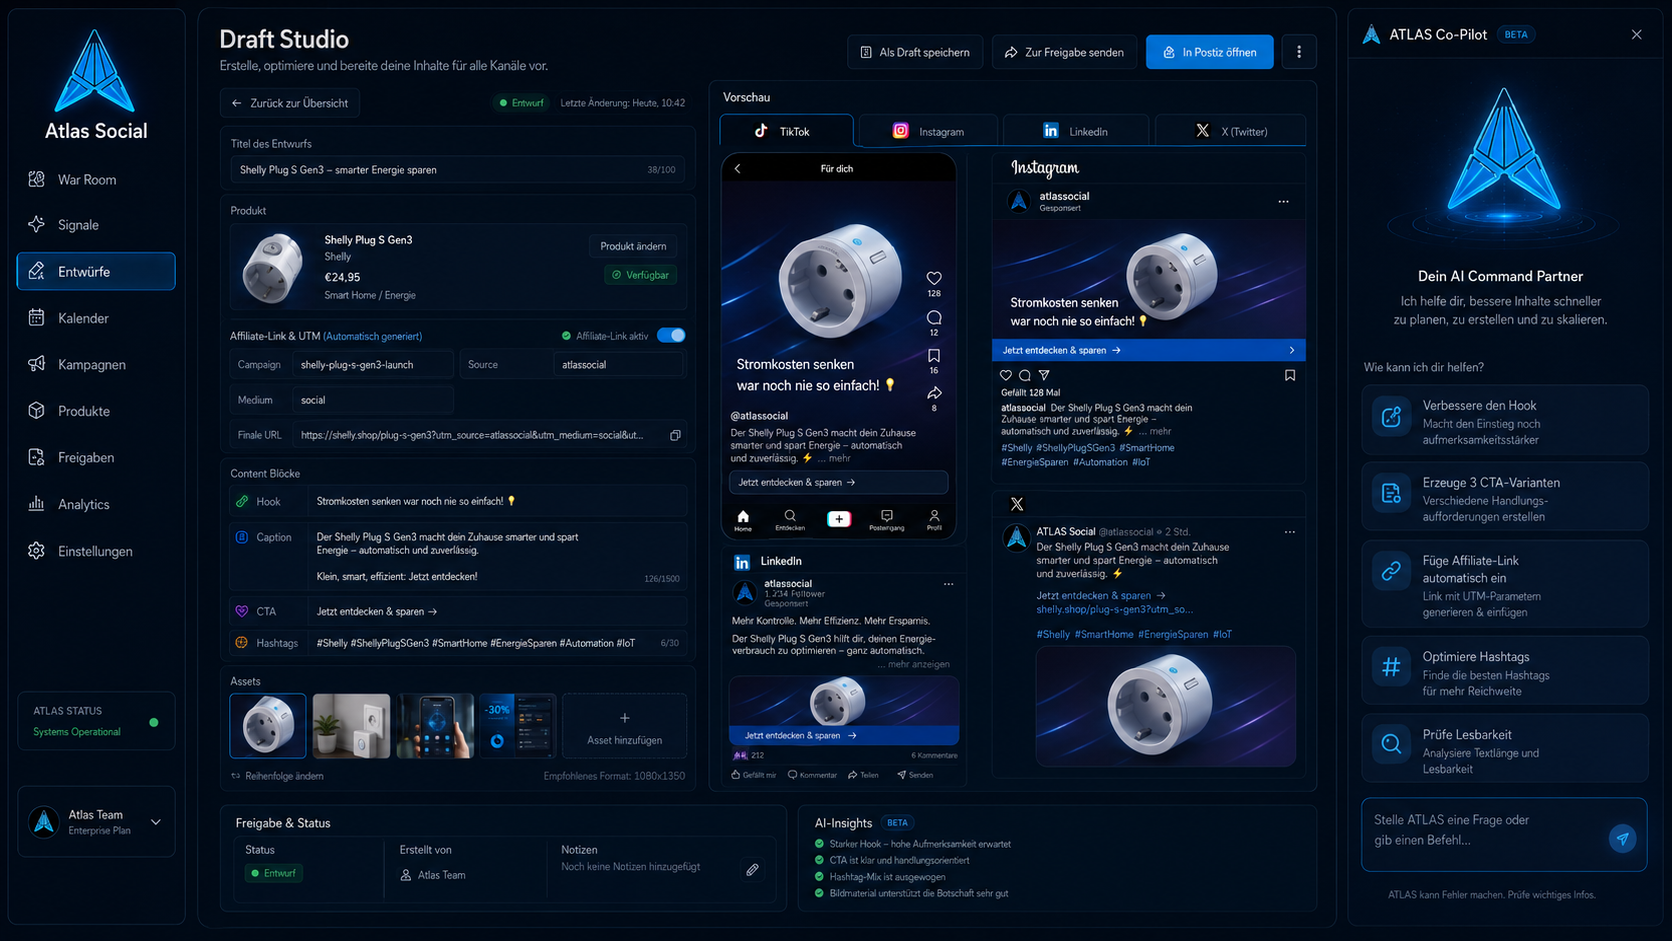Click the TikTok preview share arrow
This screenshot has width=1672, height=941.
point(934,393)
